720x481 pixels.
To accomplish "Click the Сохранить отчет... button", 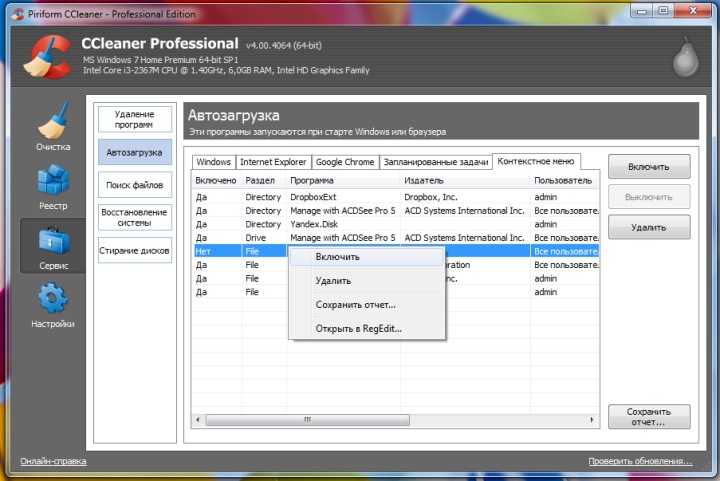I will click(649, 417).
